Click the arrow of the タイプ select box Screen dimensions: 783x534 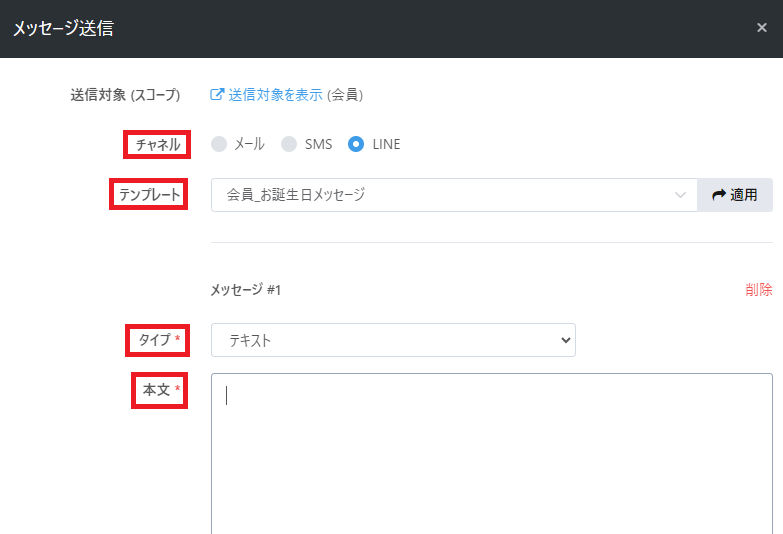[x=566, y=340]
